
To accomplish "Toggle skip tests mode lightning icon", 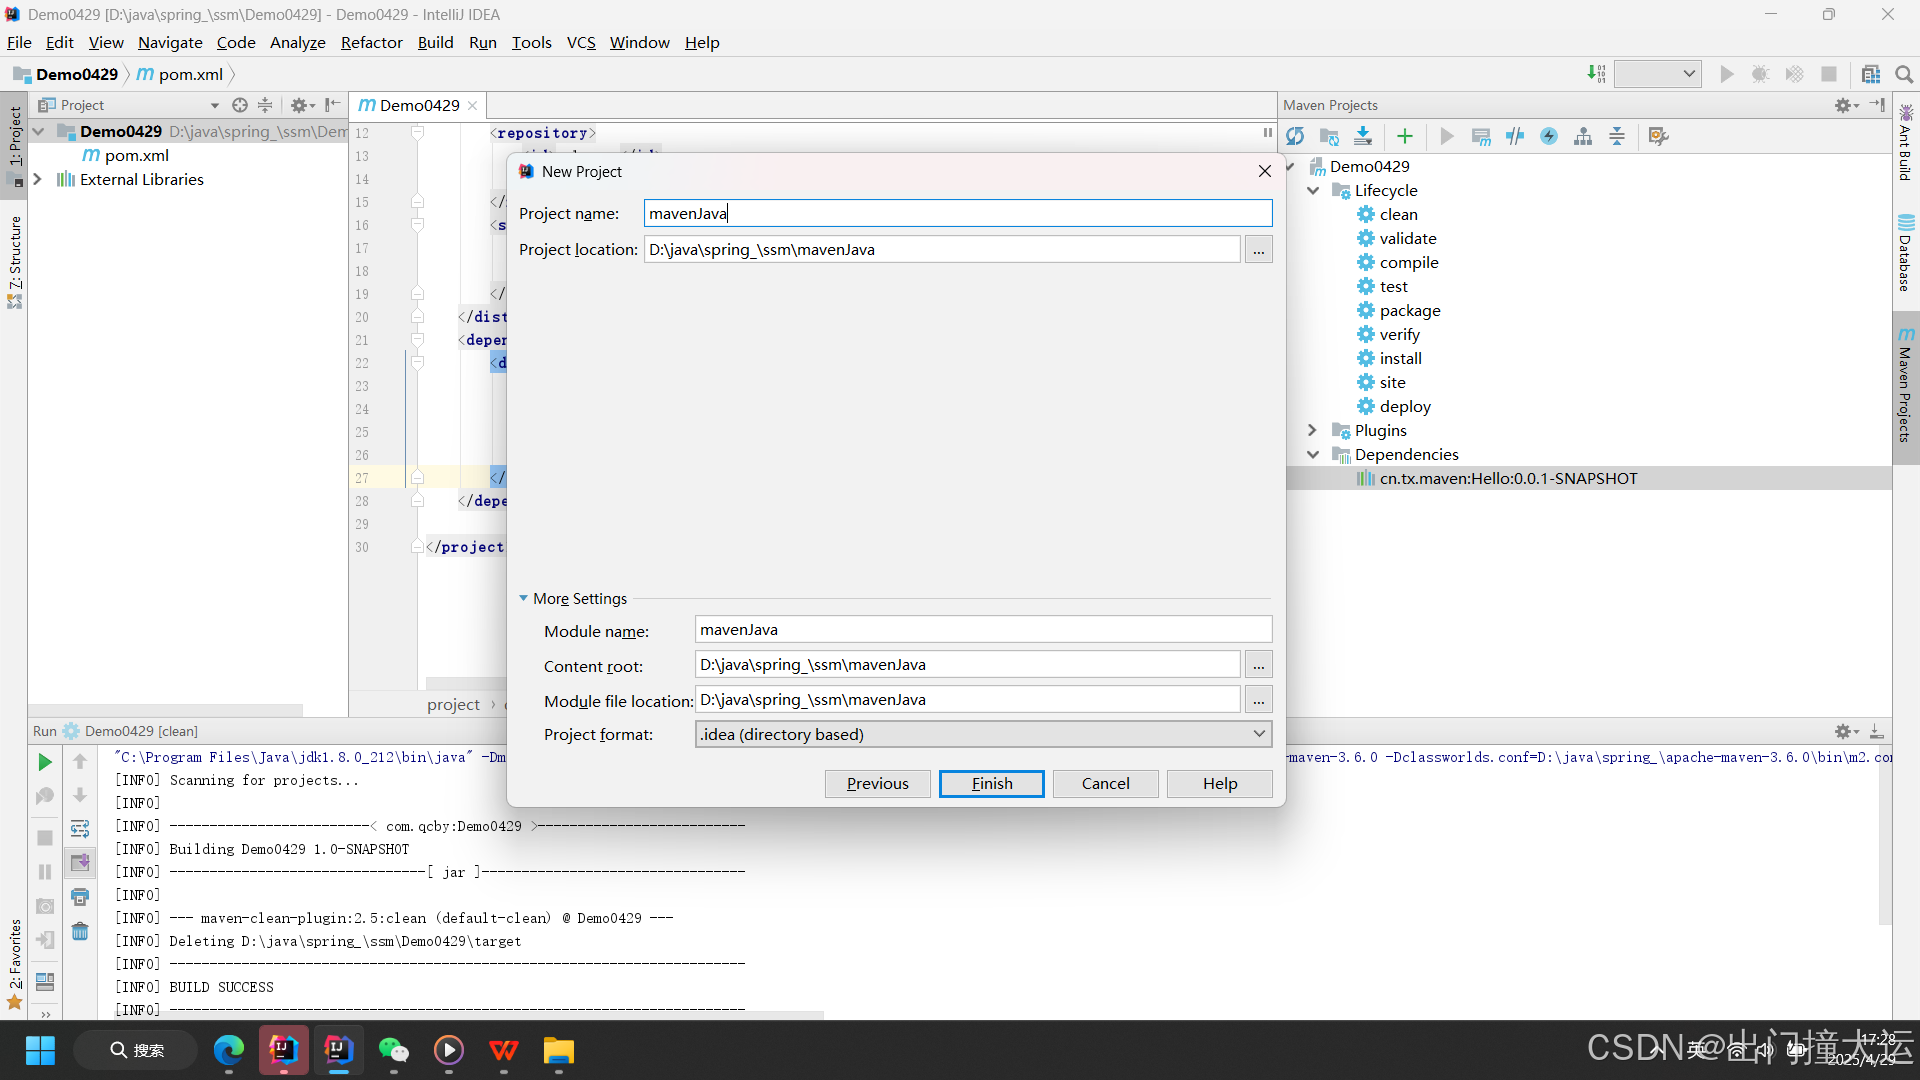I will [x=1549, y=136].
